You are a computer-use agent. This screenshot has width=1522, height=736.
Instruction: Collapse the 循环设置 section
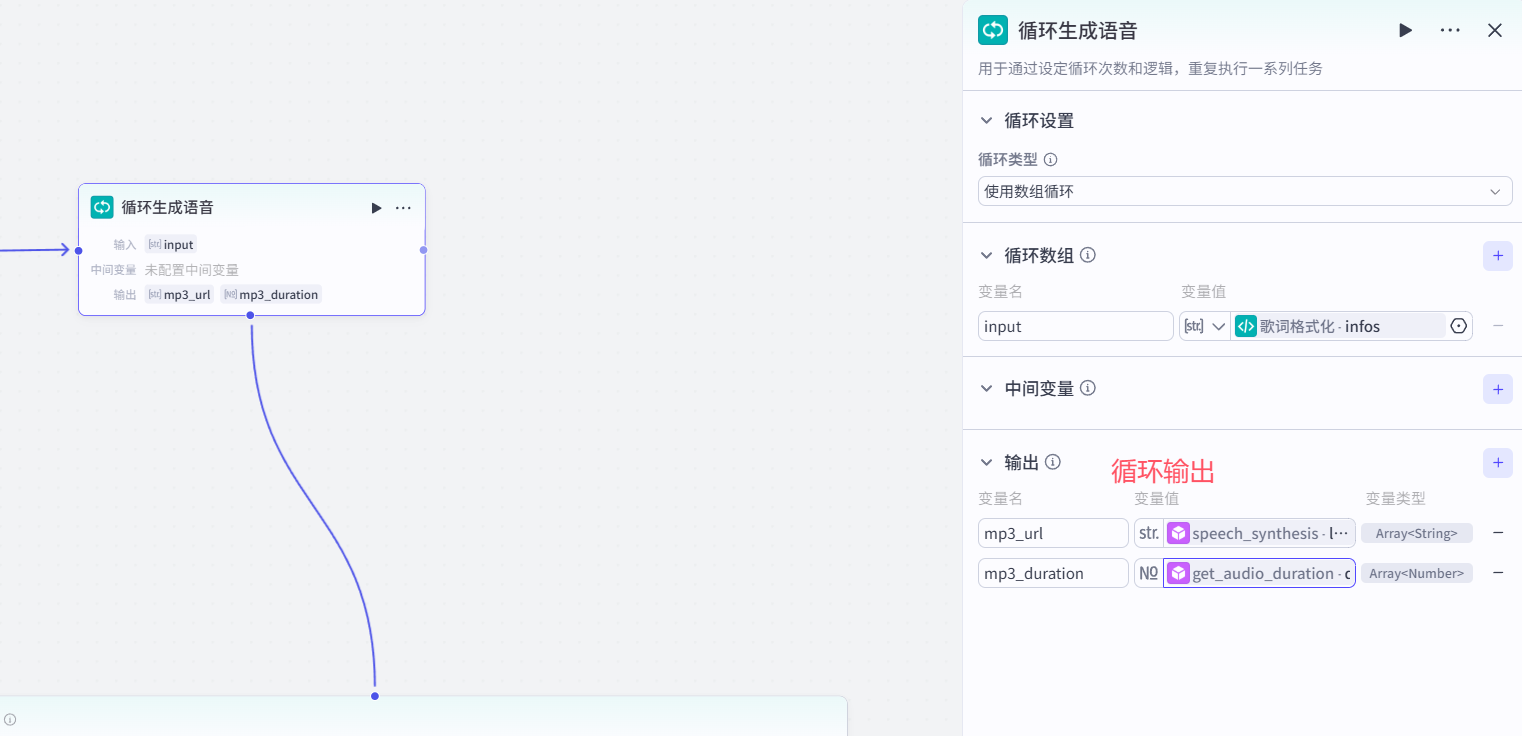pyautogui.click(x=987, y=121)
